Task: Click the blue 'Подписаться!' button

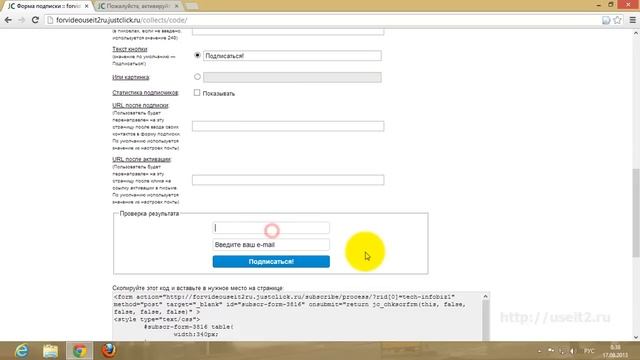Action: coord(271,262)
